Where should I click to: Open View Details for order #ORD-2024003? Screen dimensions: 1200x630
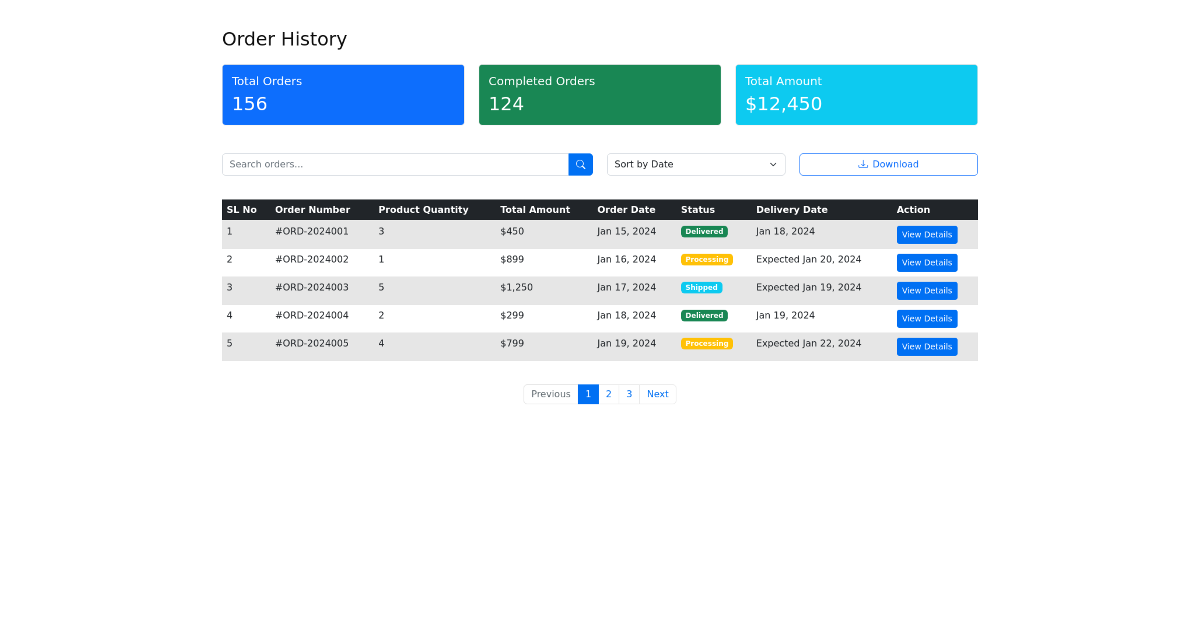click(926, 291)
